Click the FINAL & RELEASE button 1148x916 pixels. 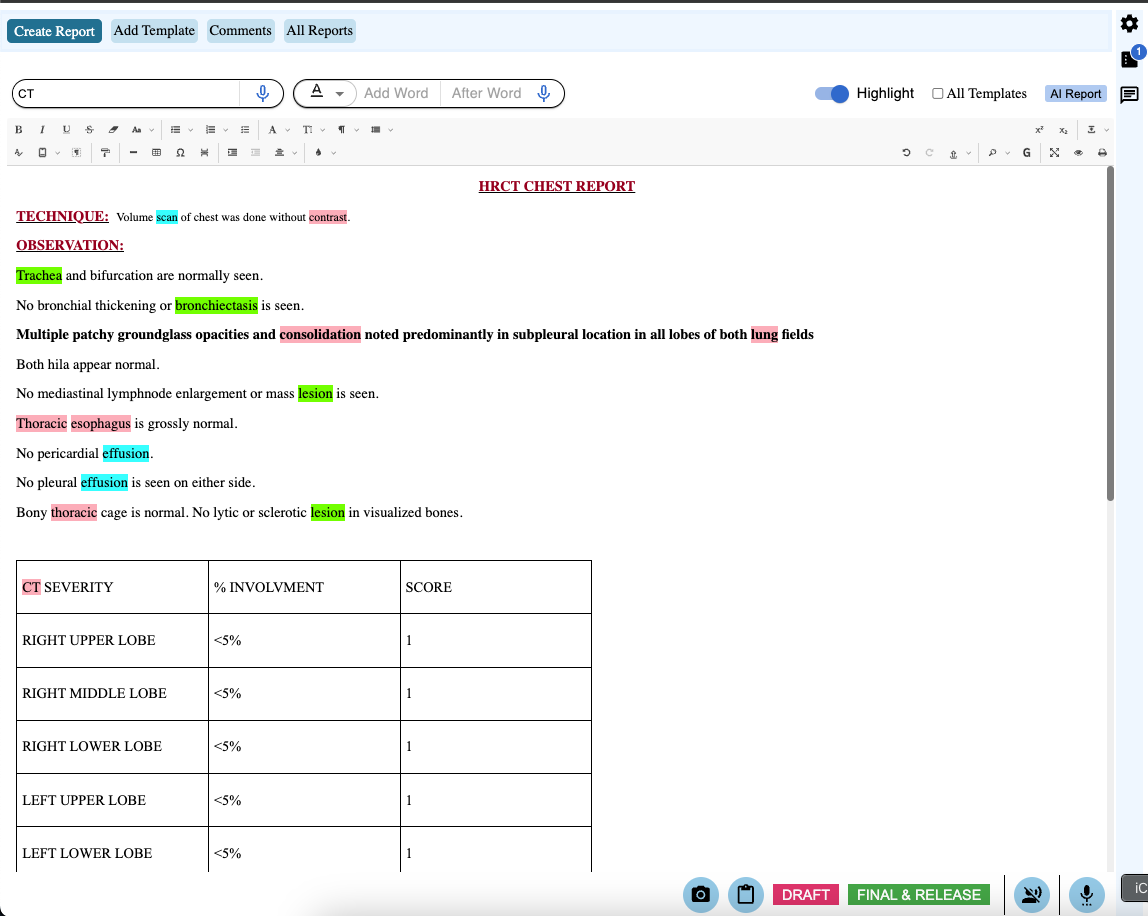click(918, 894)
